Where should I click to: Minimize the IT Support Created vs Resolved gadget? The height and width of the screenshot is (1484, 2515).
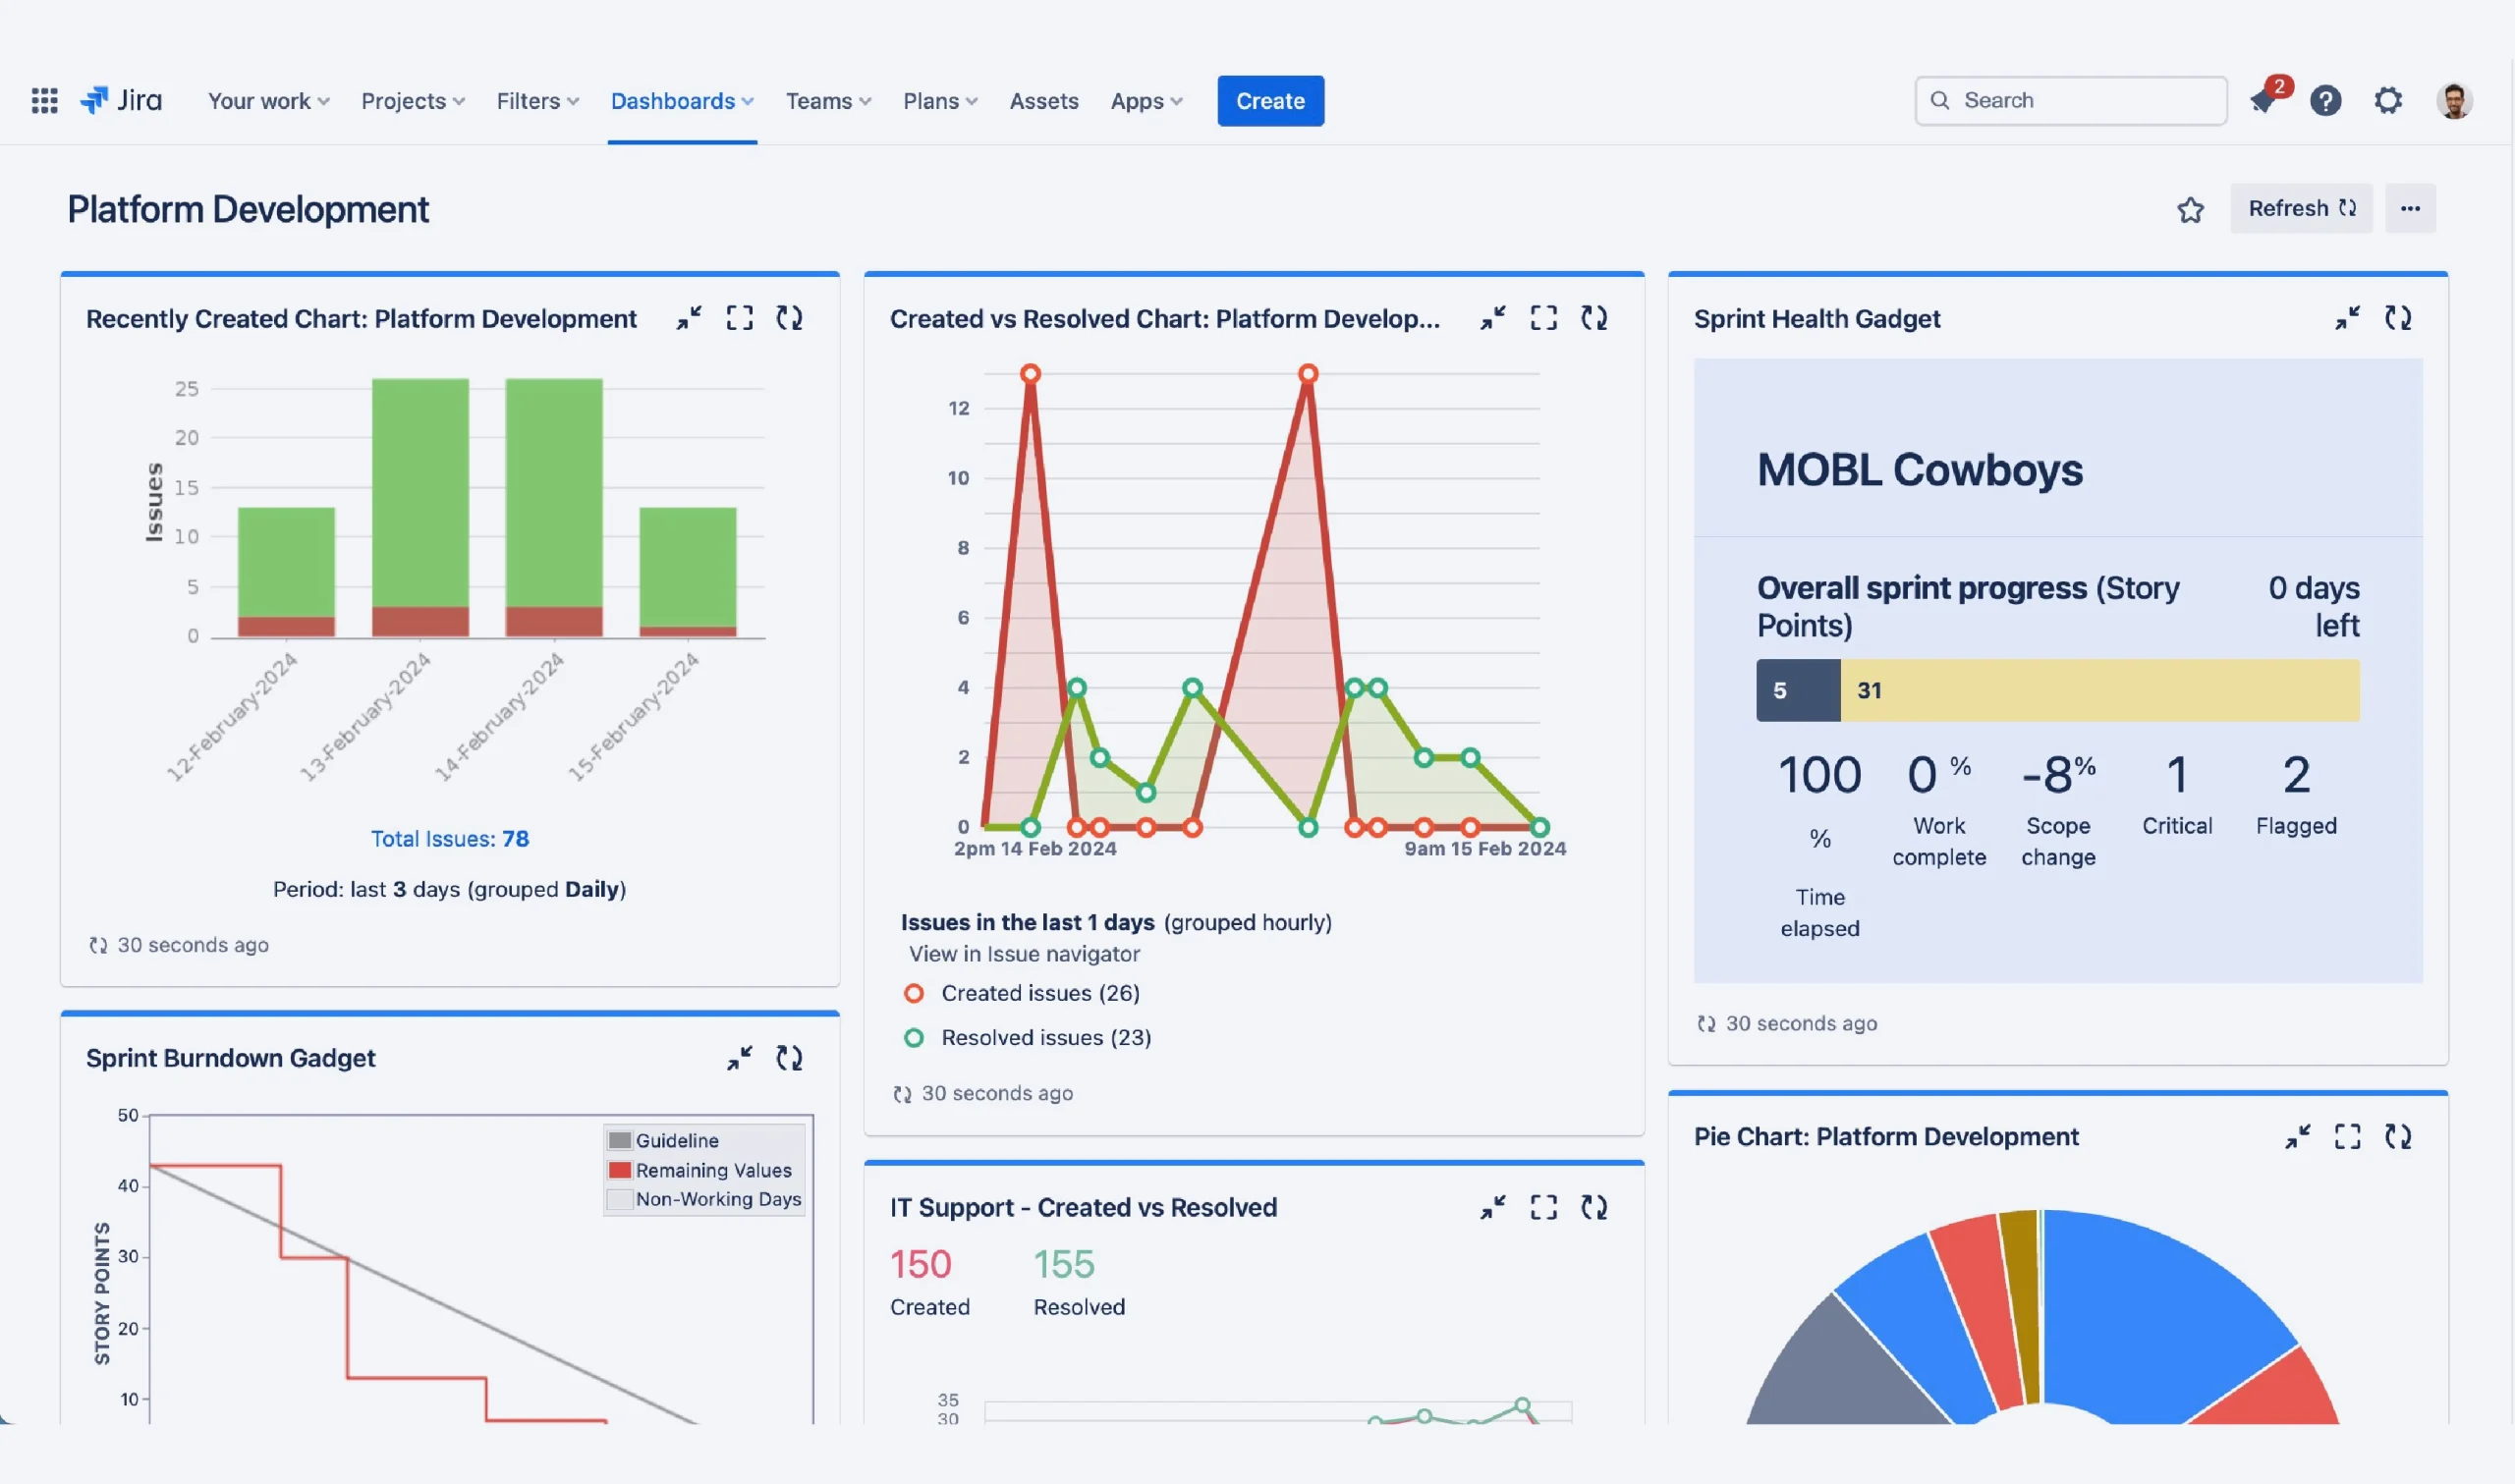click(x=1493, y=1207)
